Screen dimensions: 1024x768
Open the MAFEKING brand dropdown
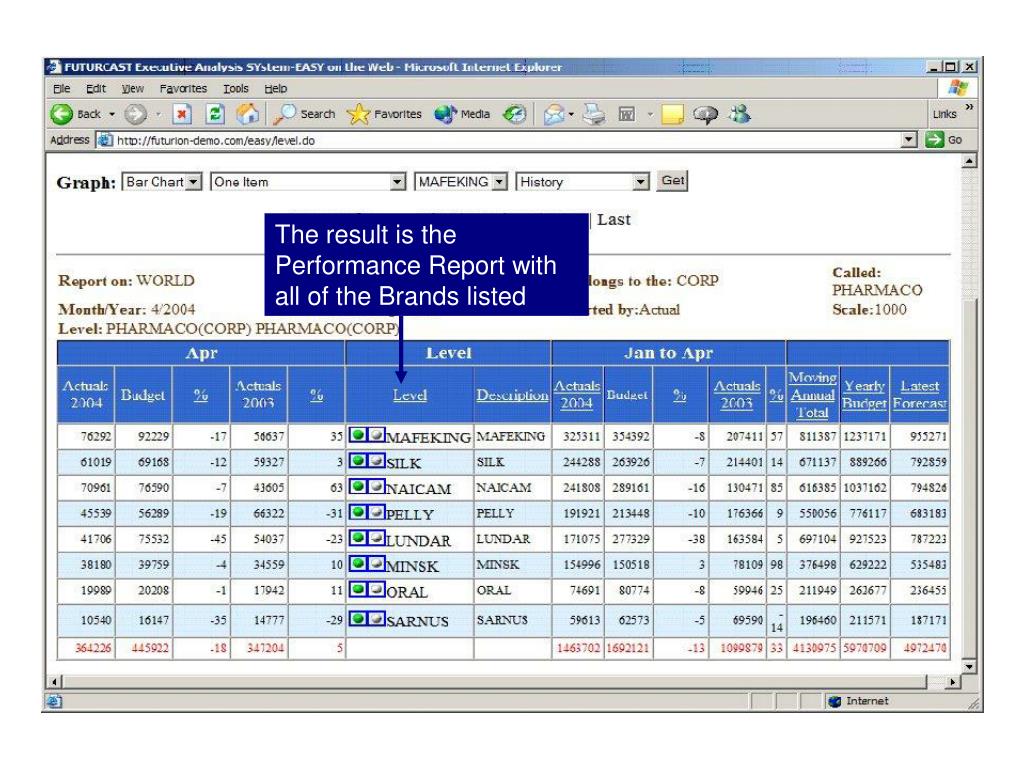460,182
